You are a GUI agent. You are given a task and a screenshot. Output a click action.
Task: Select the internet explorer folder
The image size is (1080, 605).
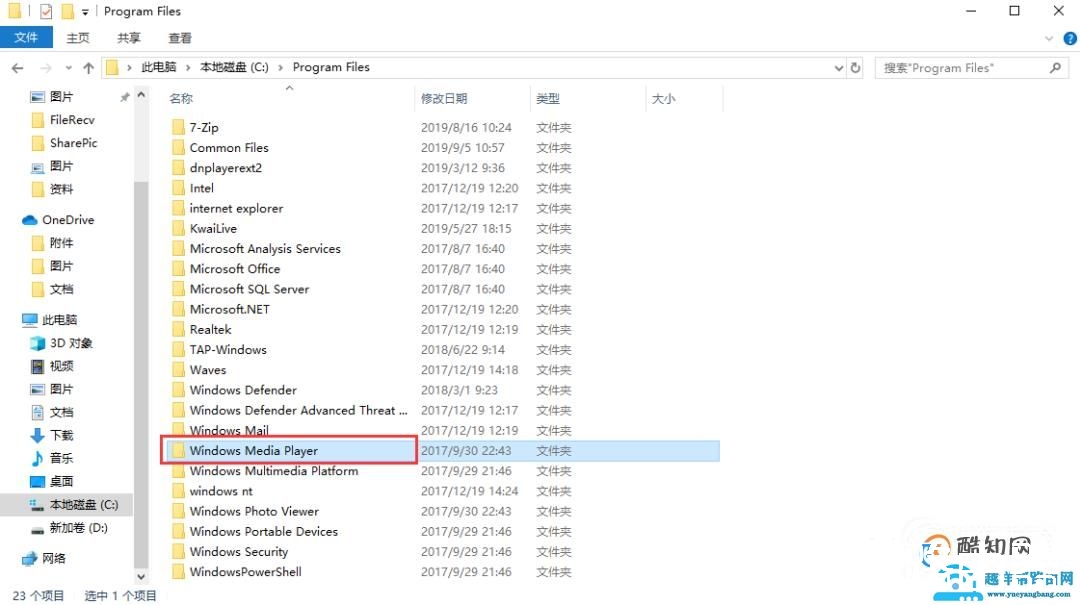point(236,208)
